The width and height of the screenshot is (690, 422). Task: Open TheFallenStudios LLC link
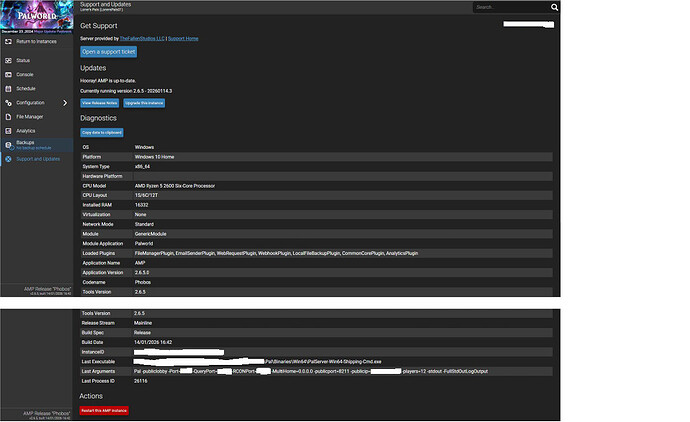pos(141,38)
